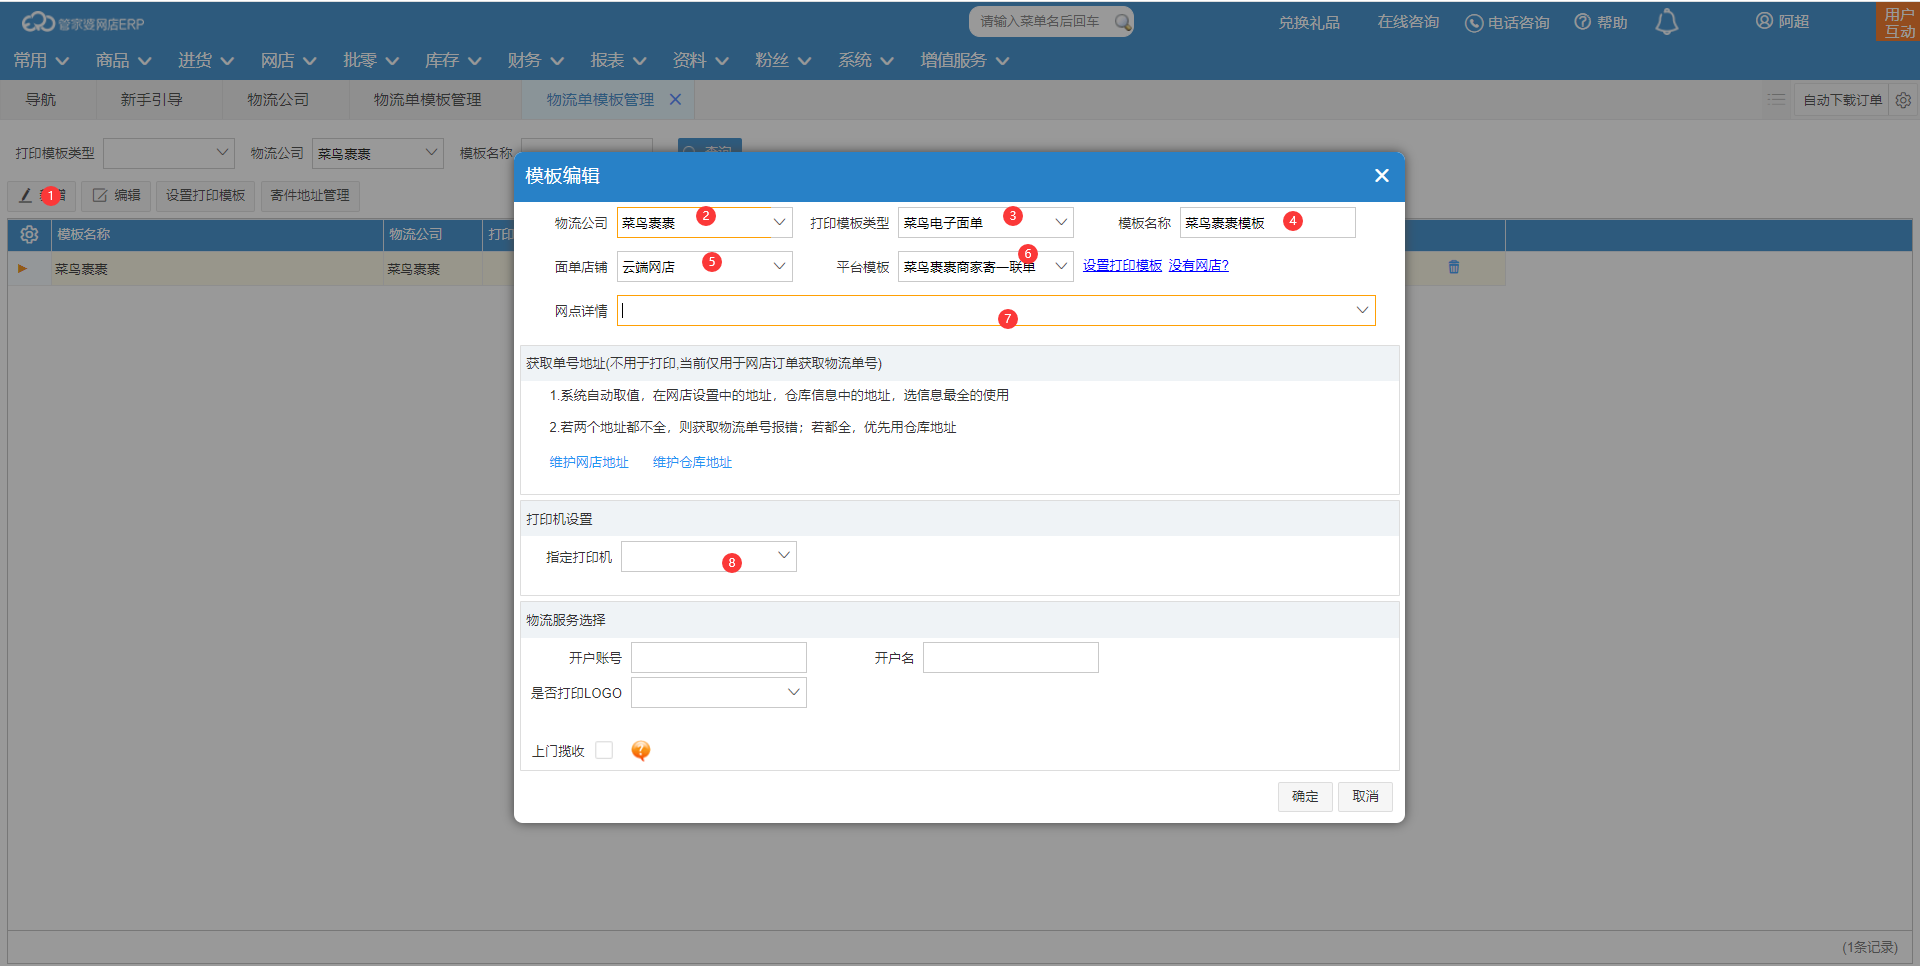
Task: Open the 库存 menu
Action: point(453,60)
